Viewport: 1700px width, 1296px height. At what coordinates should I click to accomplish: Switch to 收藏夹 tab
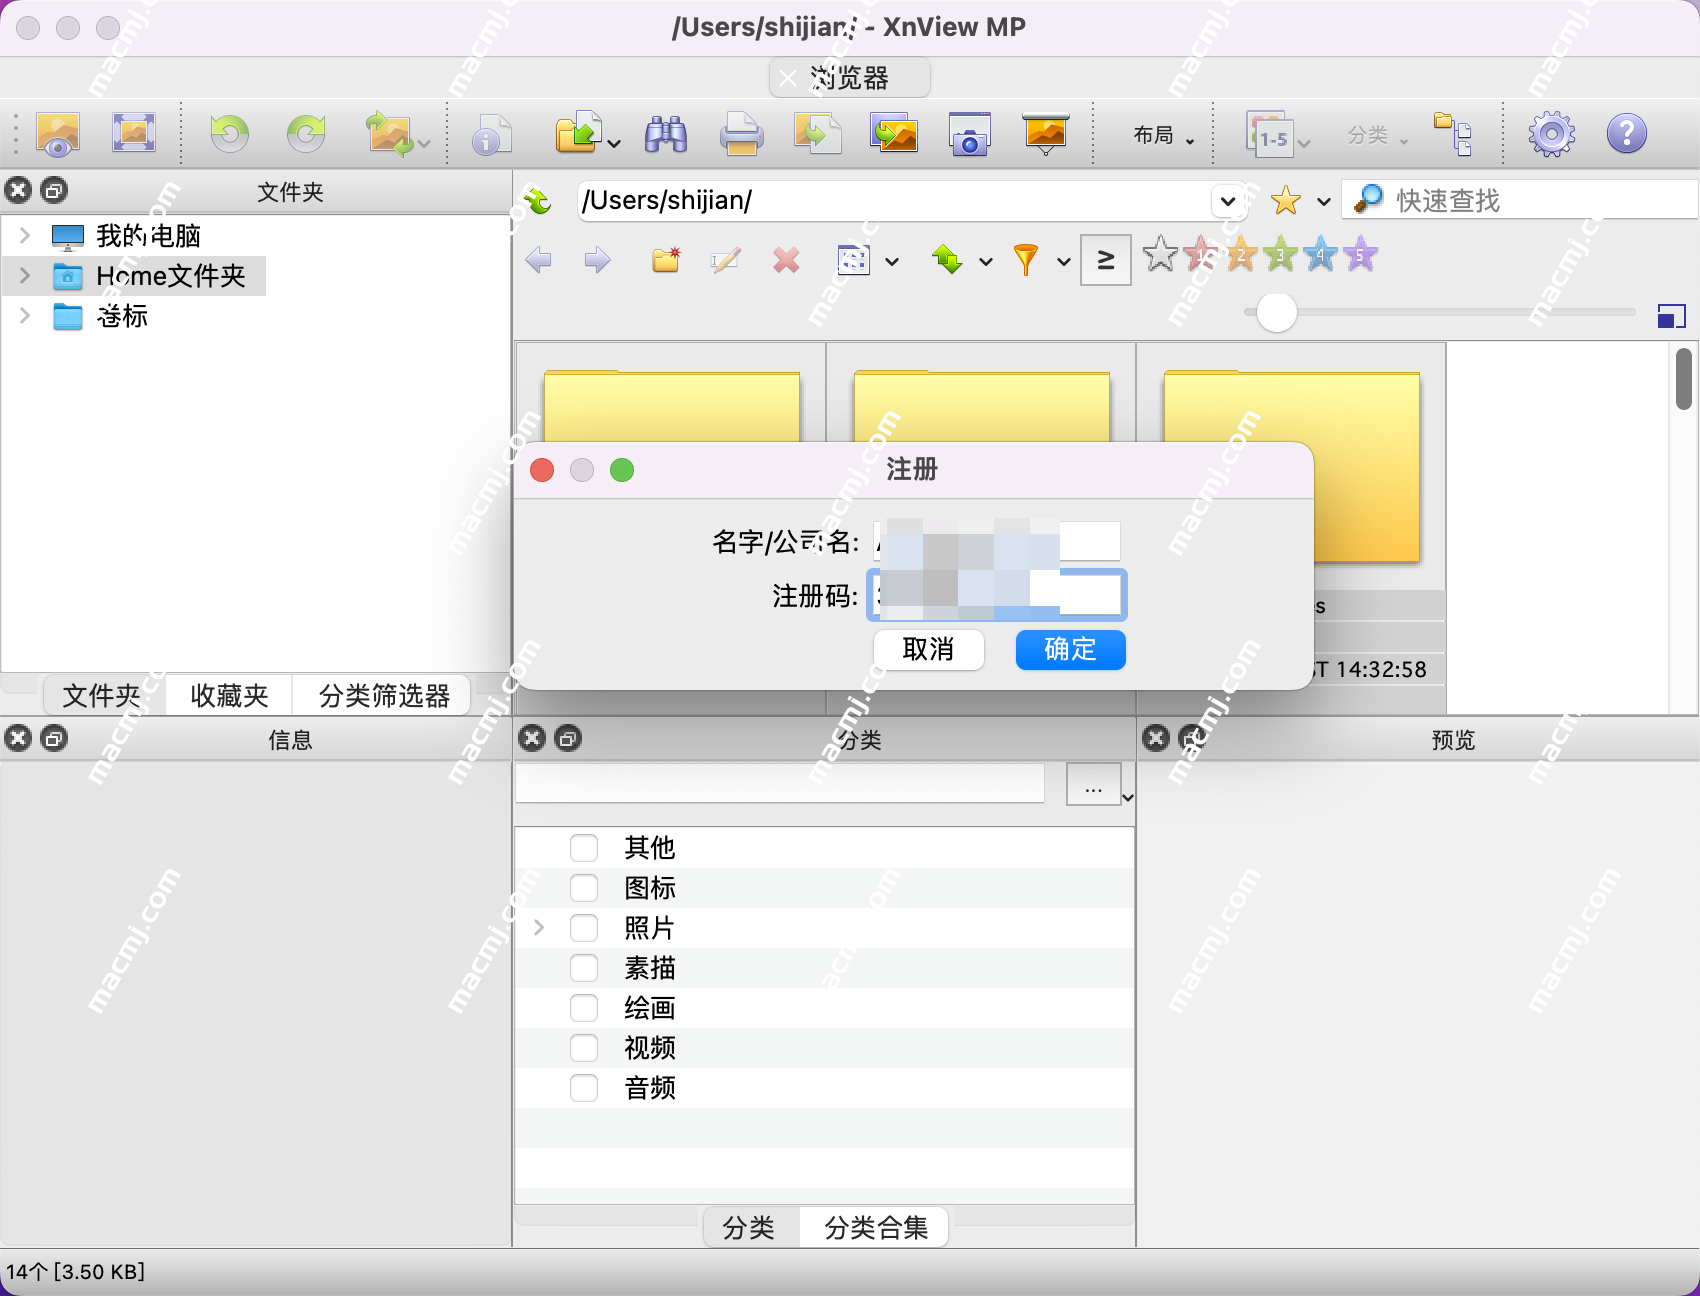point(229,695)
